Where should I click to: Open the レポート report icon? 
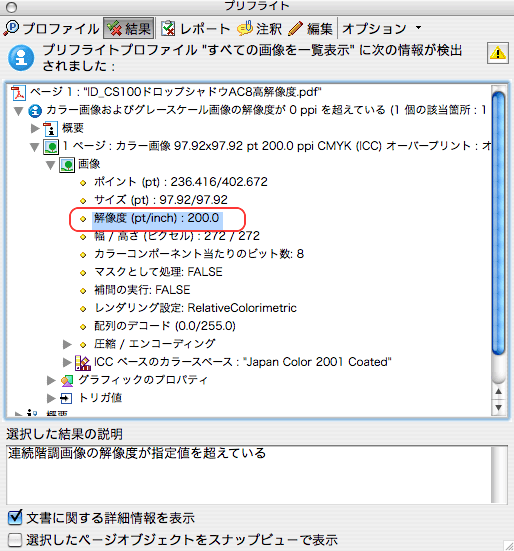[168, 28]
